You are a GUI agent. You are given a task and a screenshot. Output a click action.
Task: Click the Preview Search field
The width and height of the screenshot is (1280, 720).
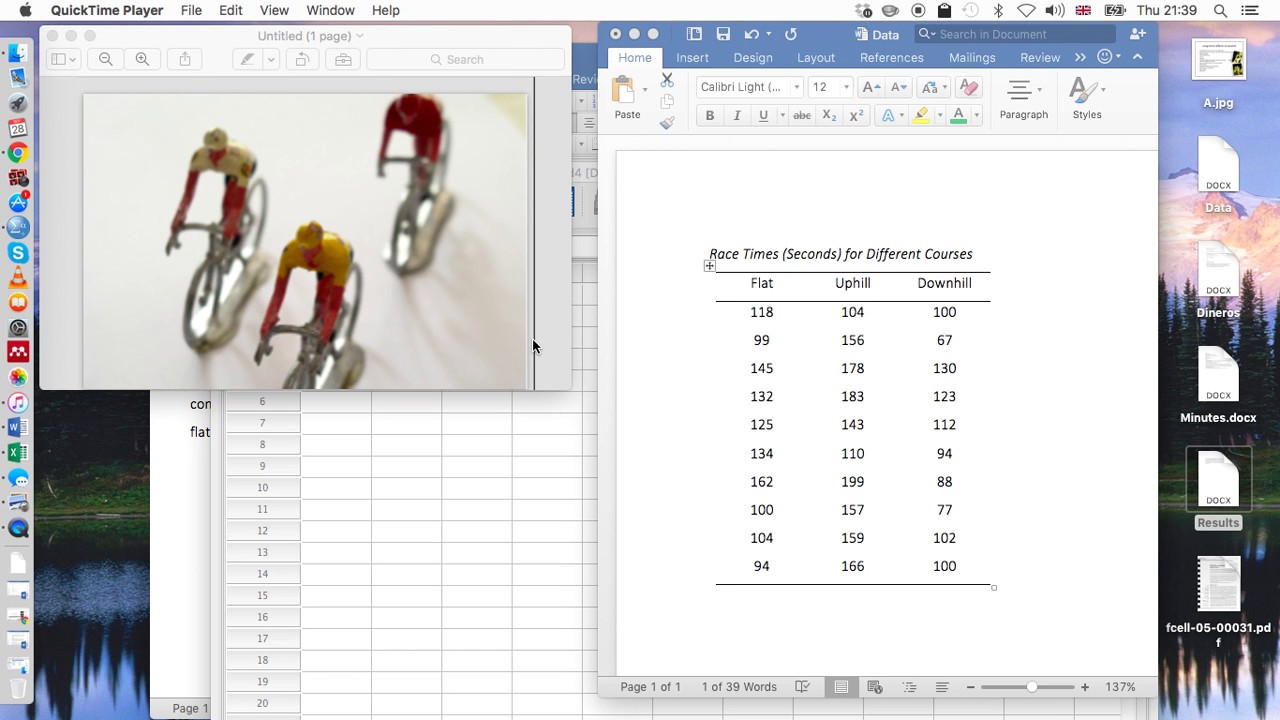coord(464,59)
